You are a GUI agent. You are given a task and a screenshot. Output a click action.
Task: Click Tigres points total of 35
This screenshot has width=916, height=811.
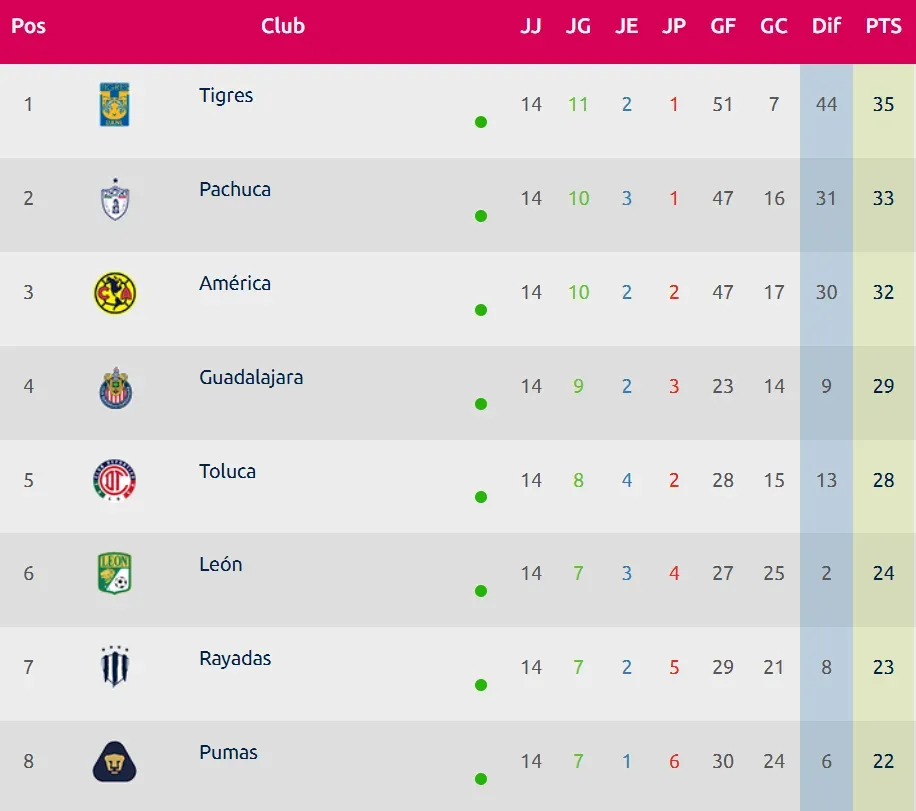tap(883, 104)
